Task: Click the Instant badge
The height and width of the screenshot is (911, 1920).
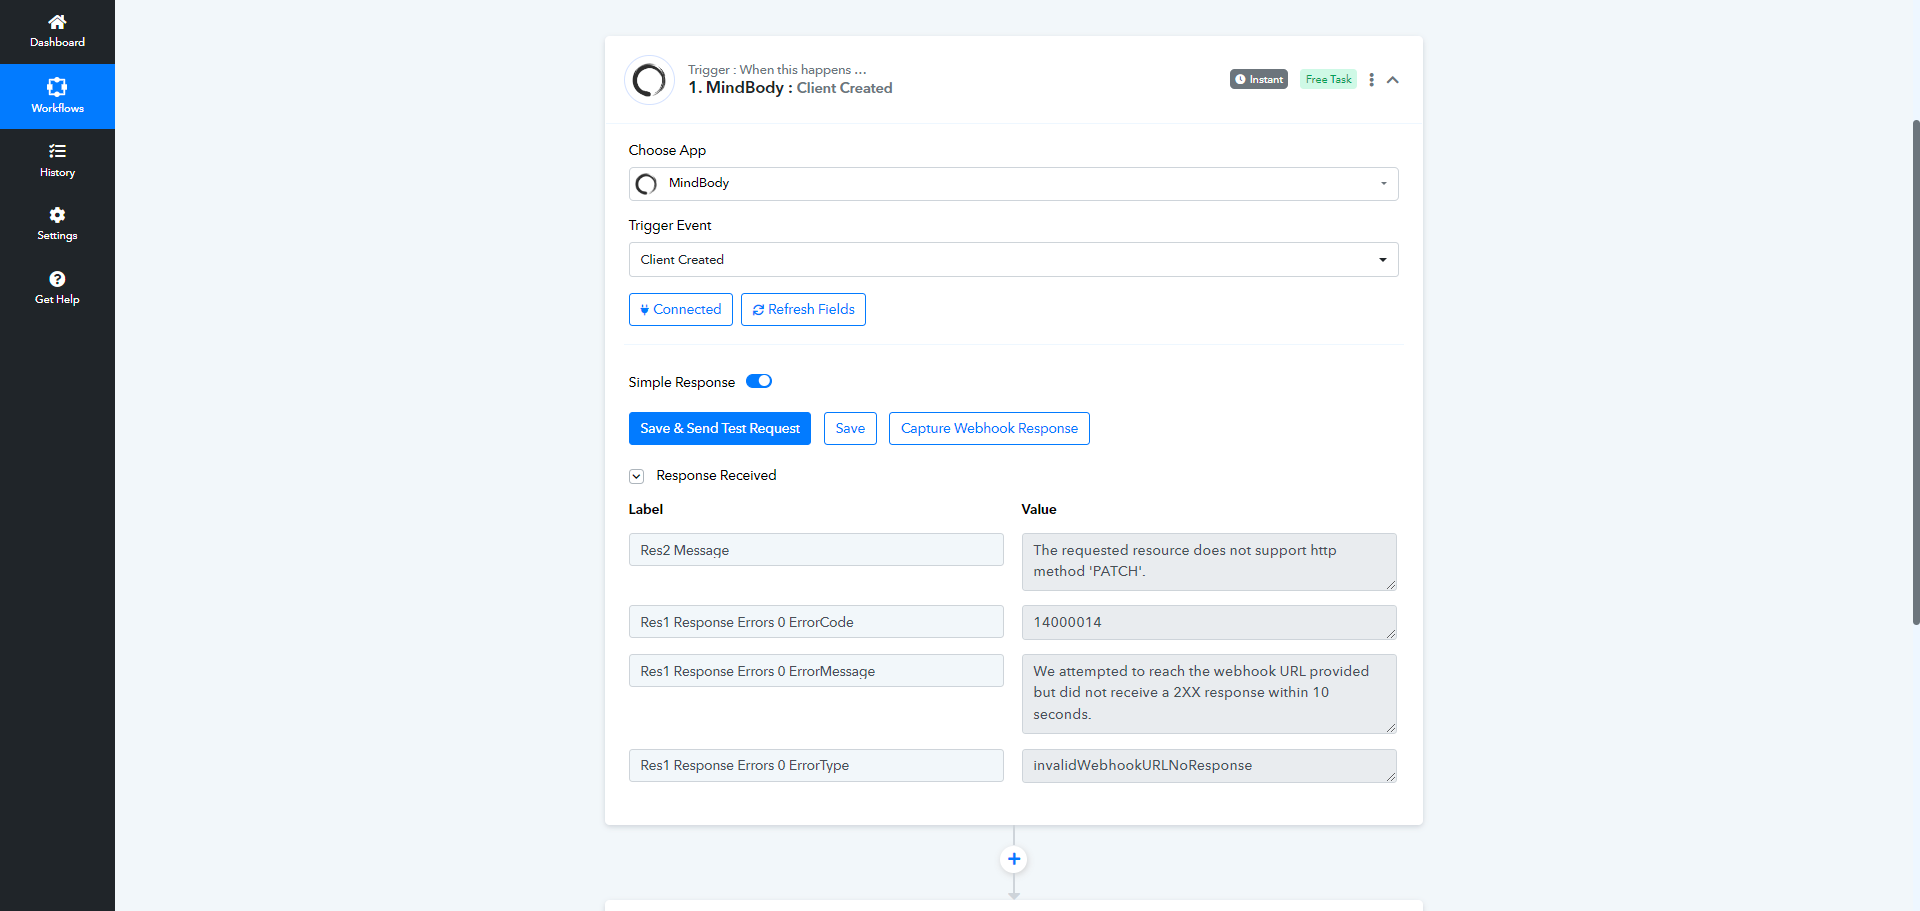Action: [1259, 79]
